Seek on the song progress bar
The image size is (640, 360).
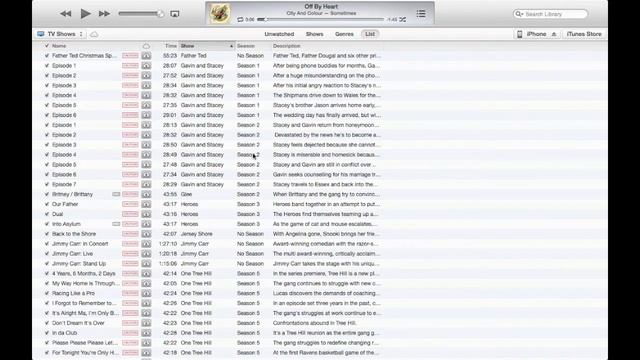[x=321, y=19]
